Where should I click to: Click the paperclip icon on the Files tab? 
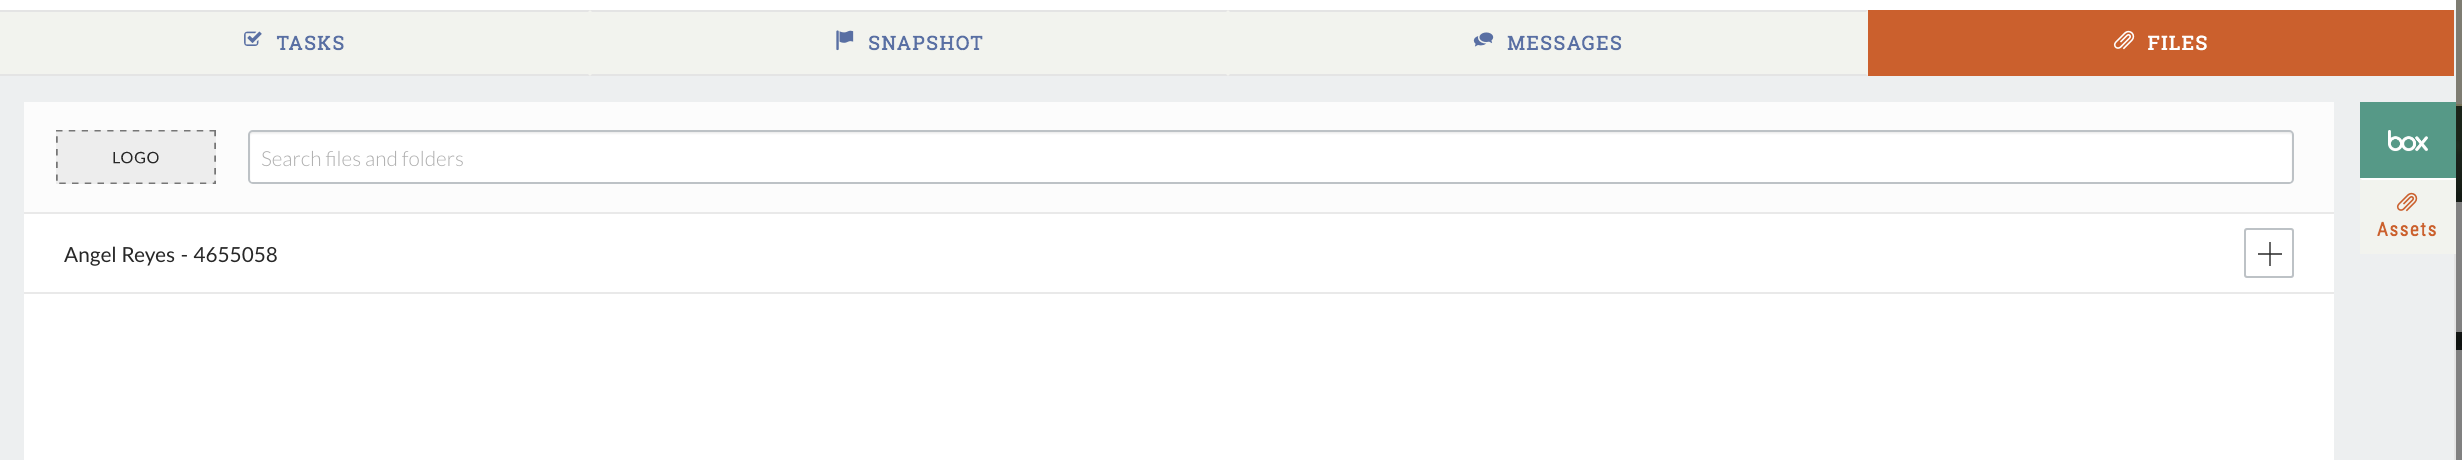tap(2123, 41)
